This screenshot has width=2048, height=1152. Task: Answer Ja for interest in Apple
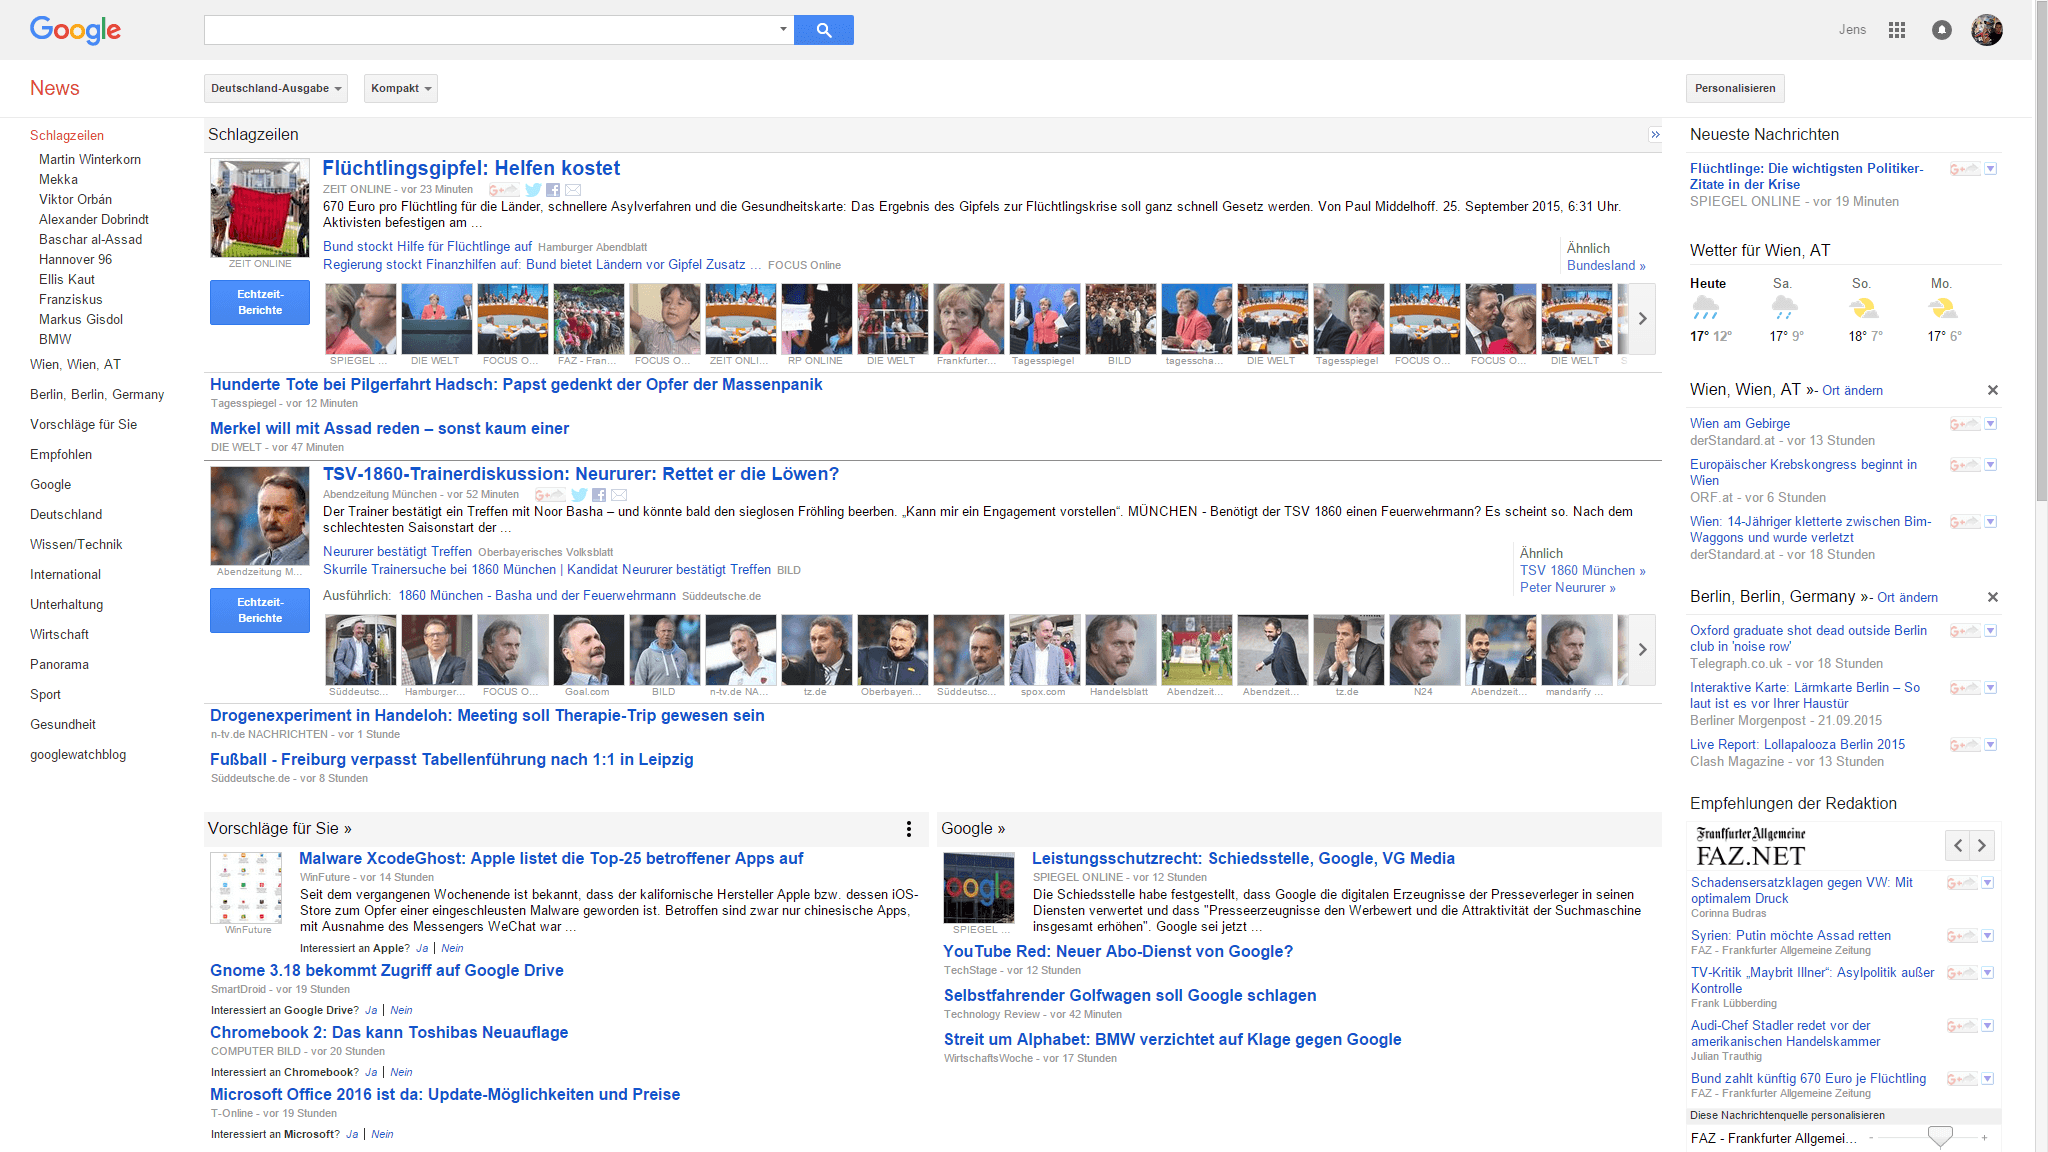[422, 948]
